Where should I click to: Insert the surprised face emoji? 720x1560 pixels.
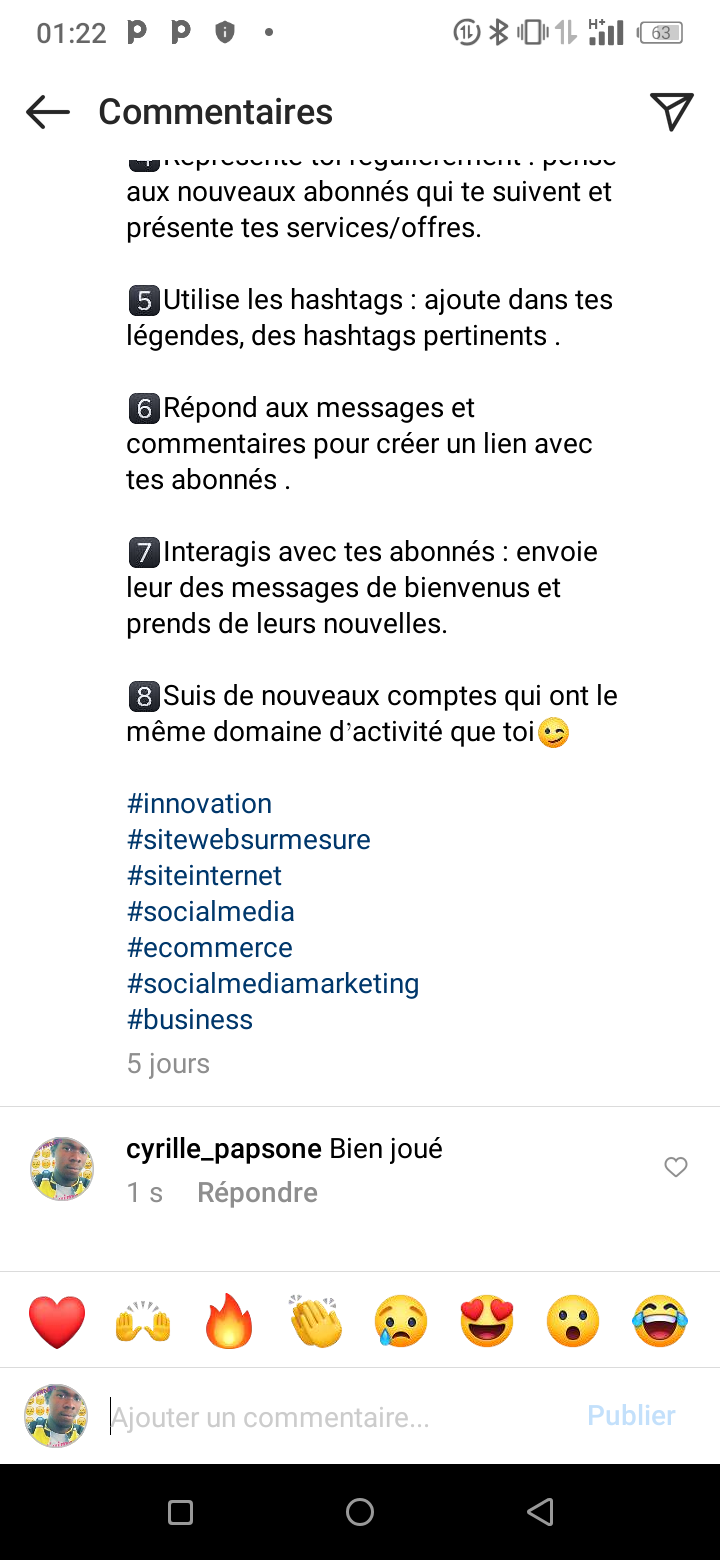click(x=573, y=1321)
